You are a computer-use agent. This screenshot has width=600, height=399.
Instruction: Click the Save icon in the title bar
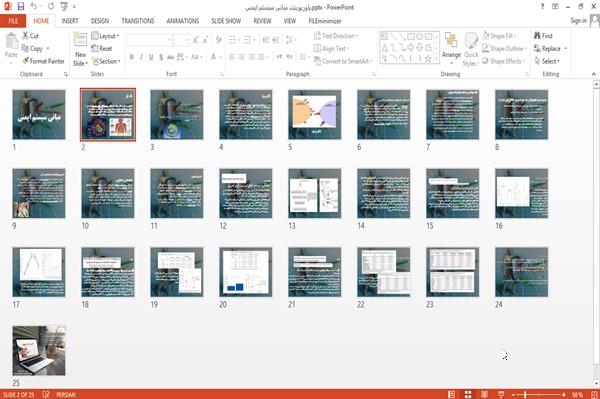pos(21,7)
